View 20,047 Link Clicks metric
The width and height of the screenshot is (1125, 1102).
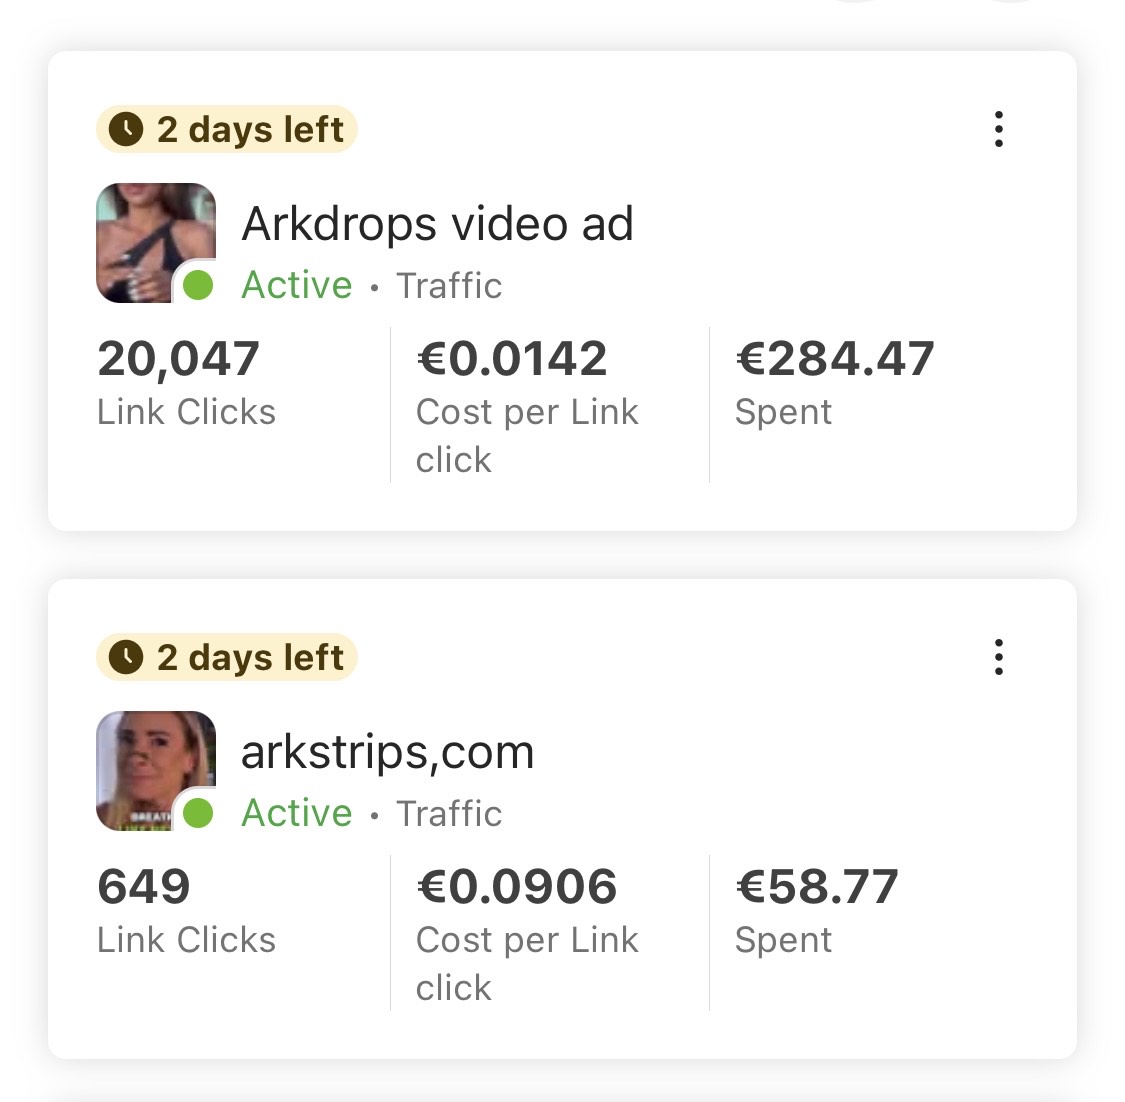pos(187,383)
